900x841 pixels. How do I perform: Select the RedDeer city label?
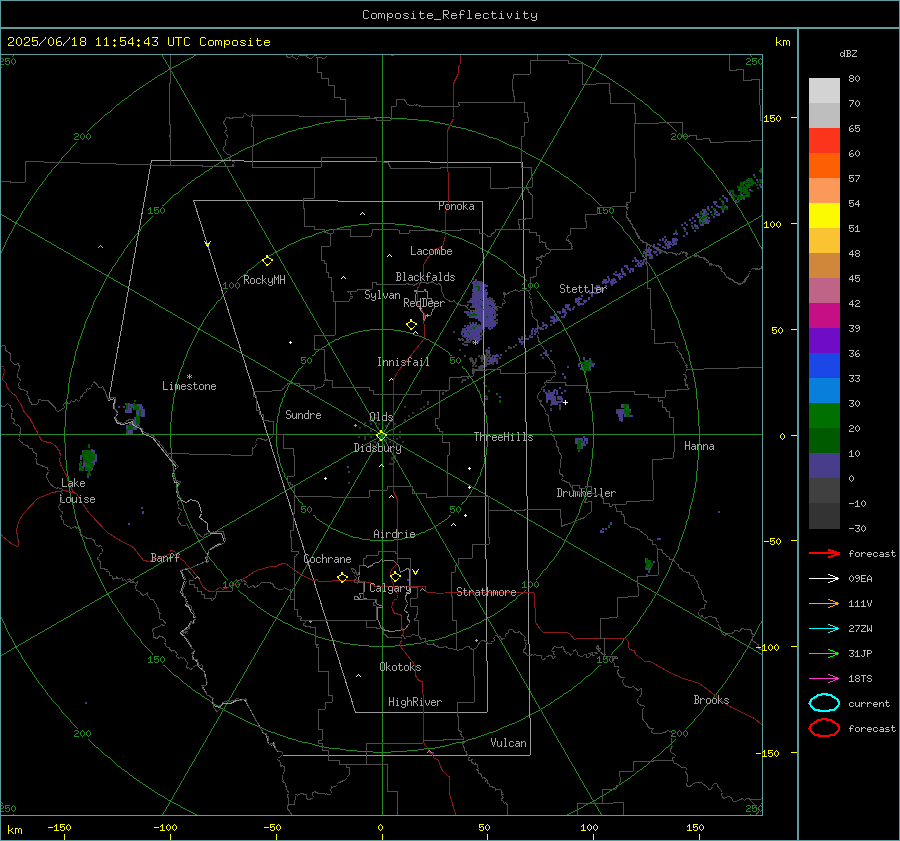424,303
